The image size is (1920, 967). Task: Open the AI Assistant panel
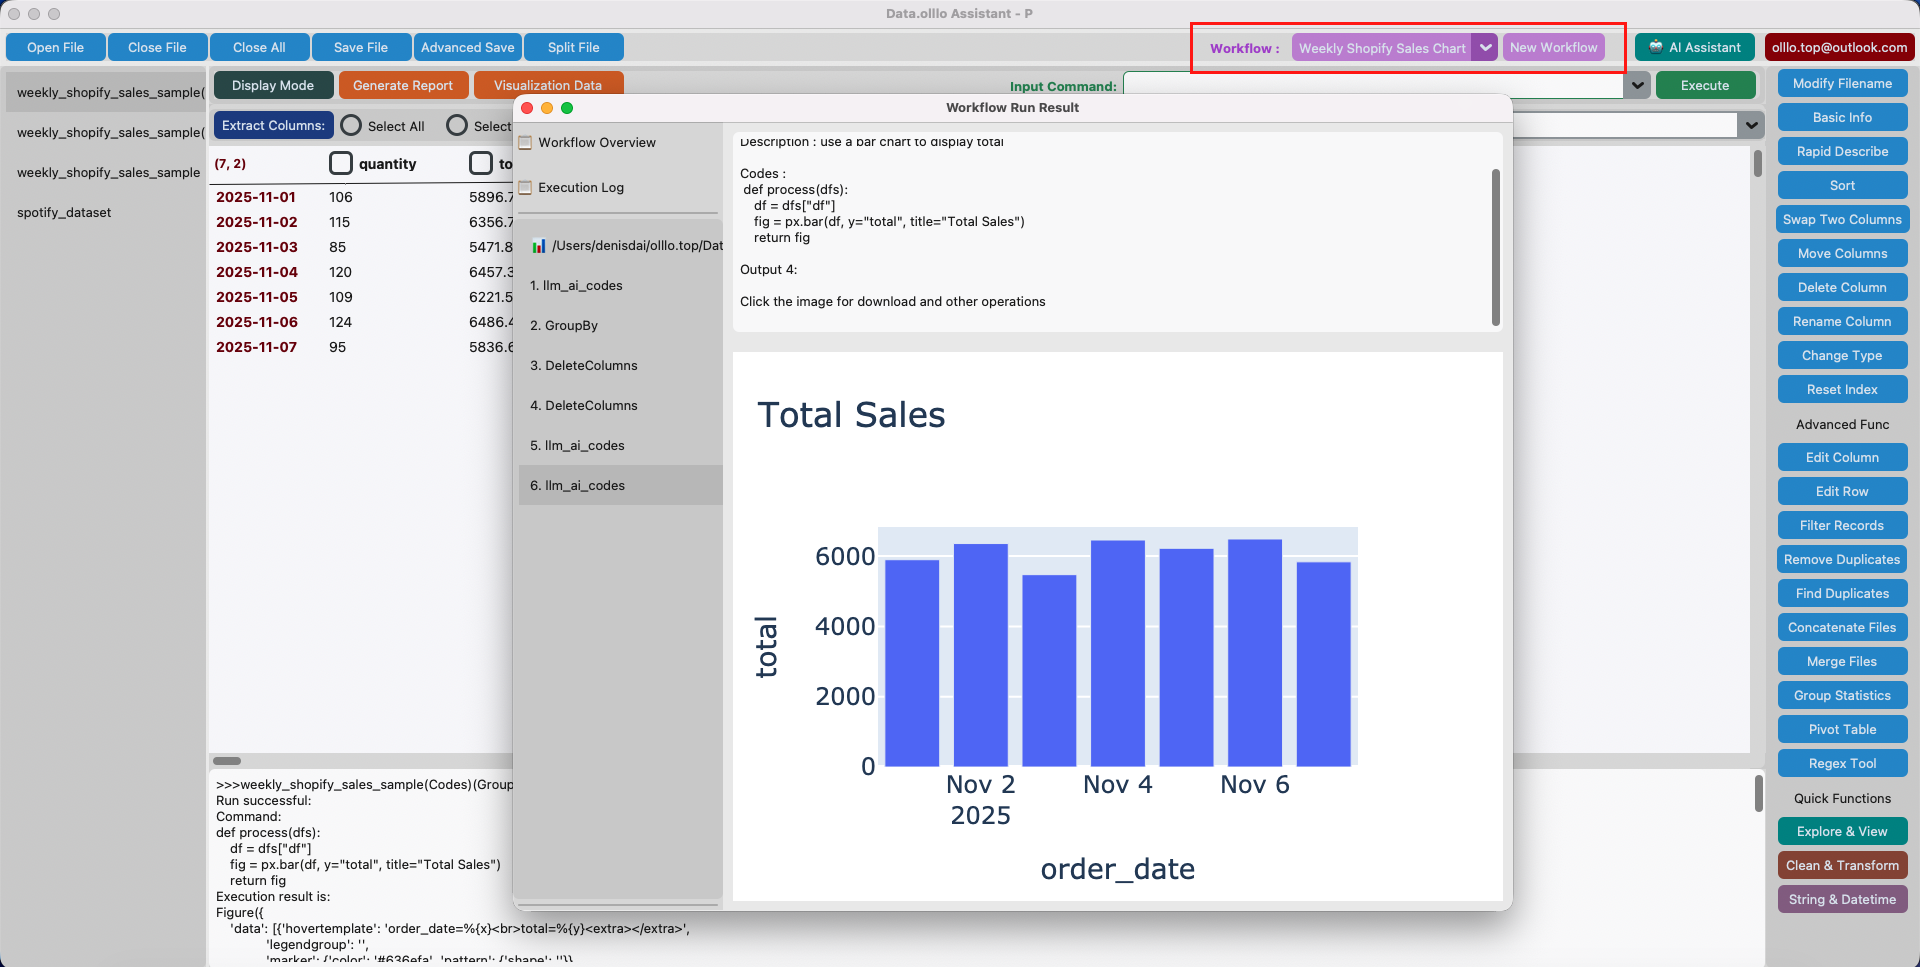click(1694, 46)
